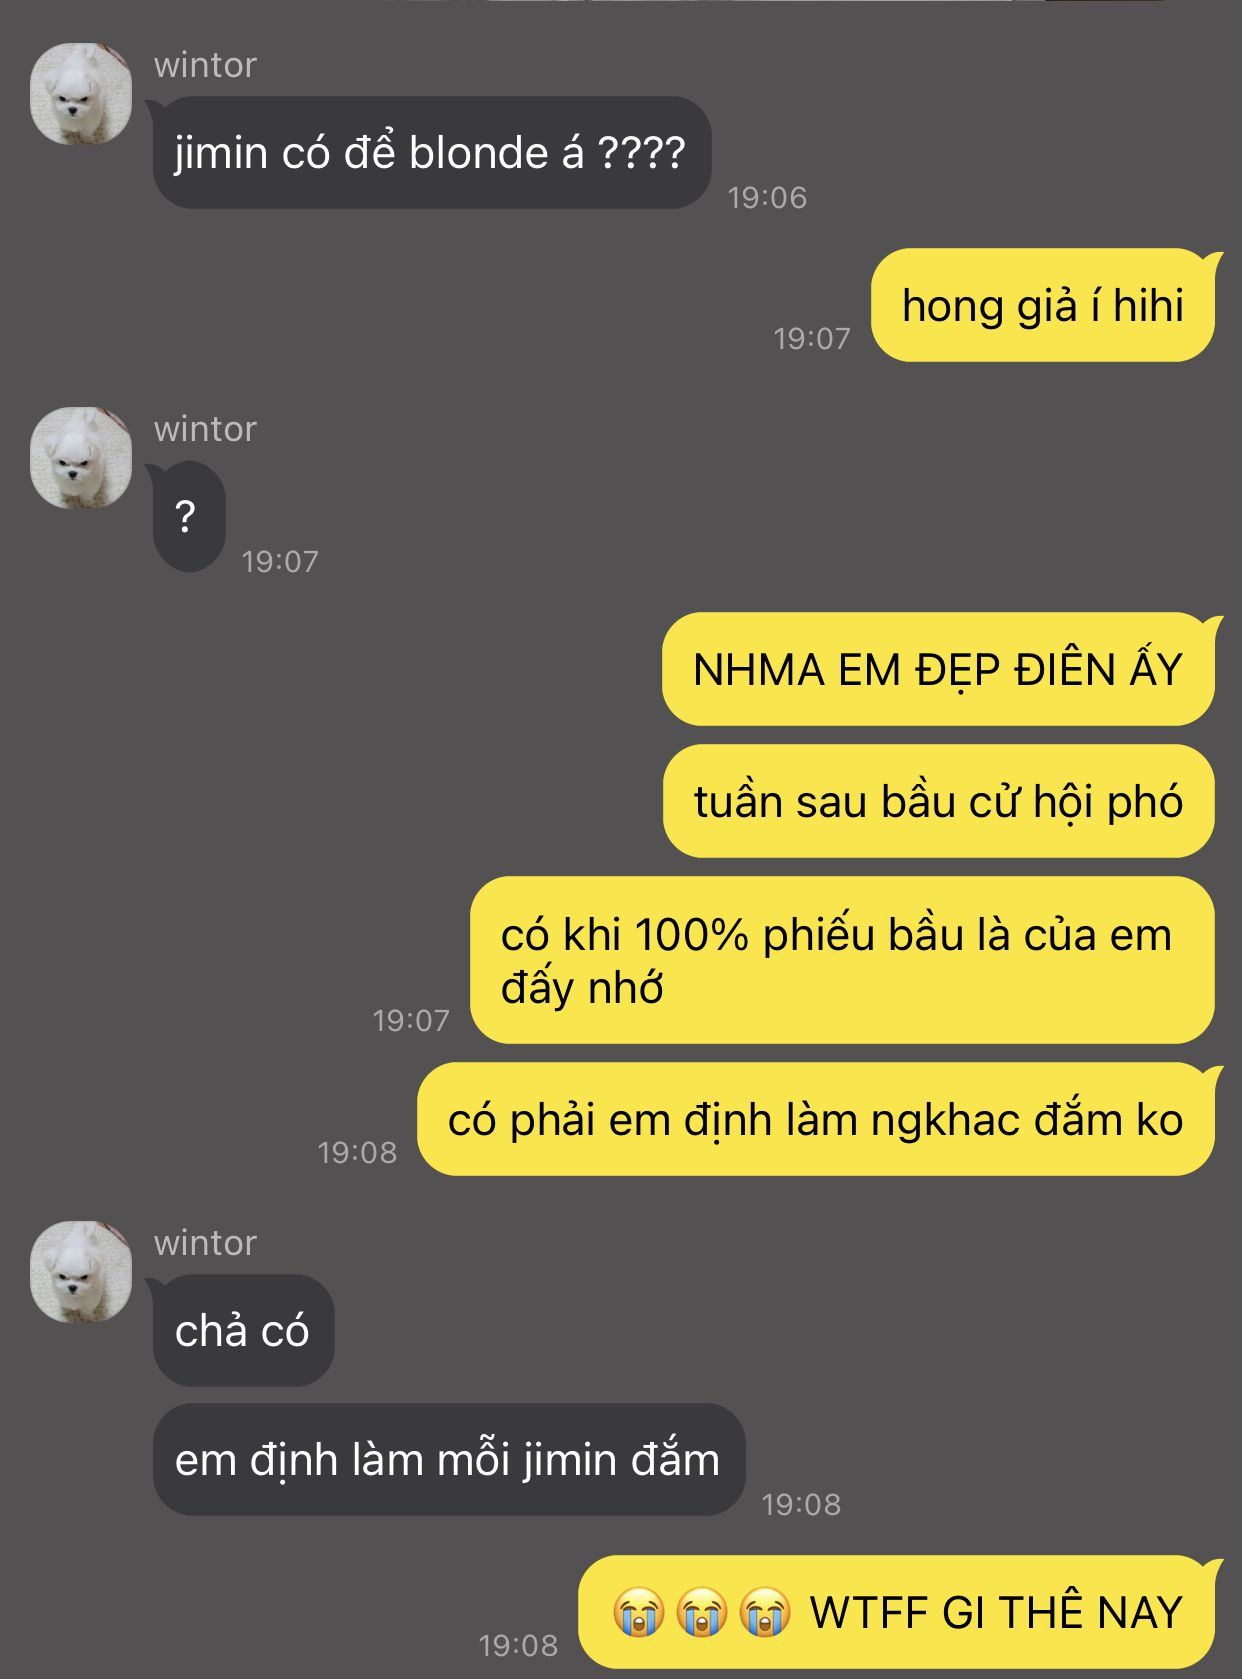Tap 'có phải em định làm ngkhac đắm ko' bubble
This screenshot has width=1242, height=1679.
click(816, 1119)
